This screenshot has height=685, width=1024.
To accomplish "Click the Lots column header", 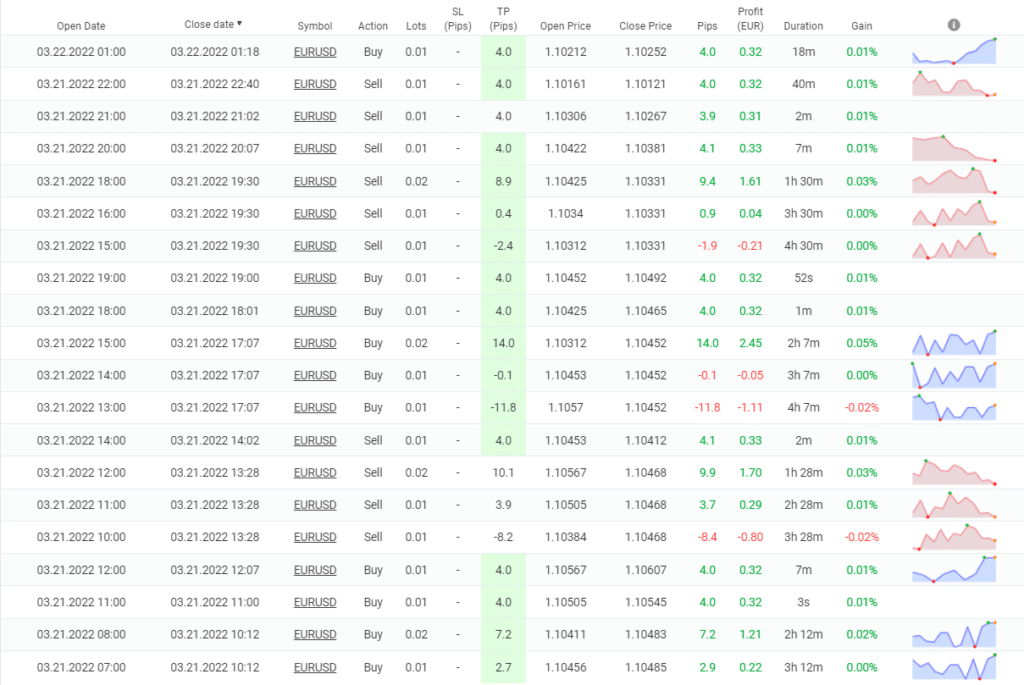I will point(415,26).
